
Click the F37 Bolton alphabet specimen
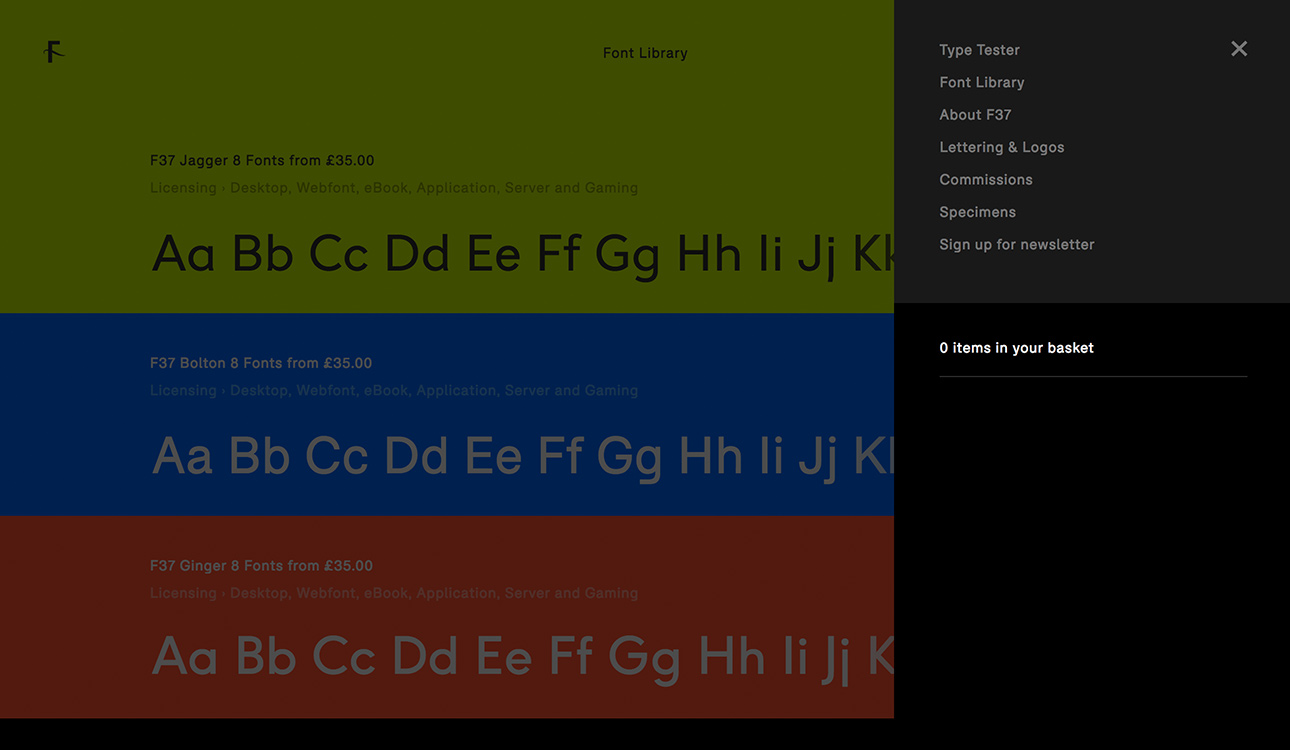pos(522,457)
